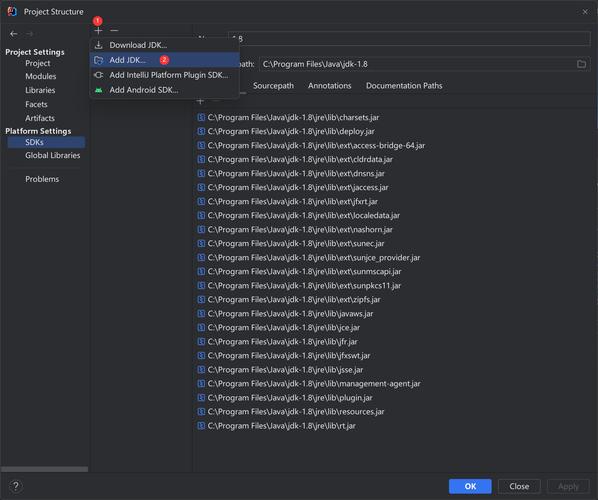
Task: Select the sunec.jar entry
Action: [x=291, y=244]
